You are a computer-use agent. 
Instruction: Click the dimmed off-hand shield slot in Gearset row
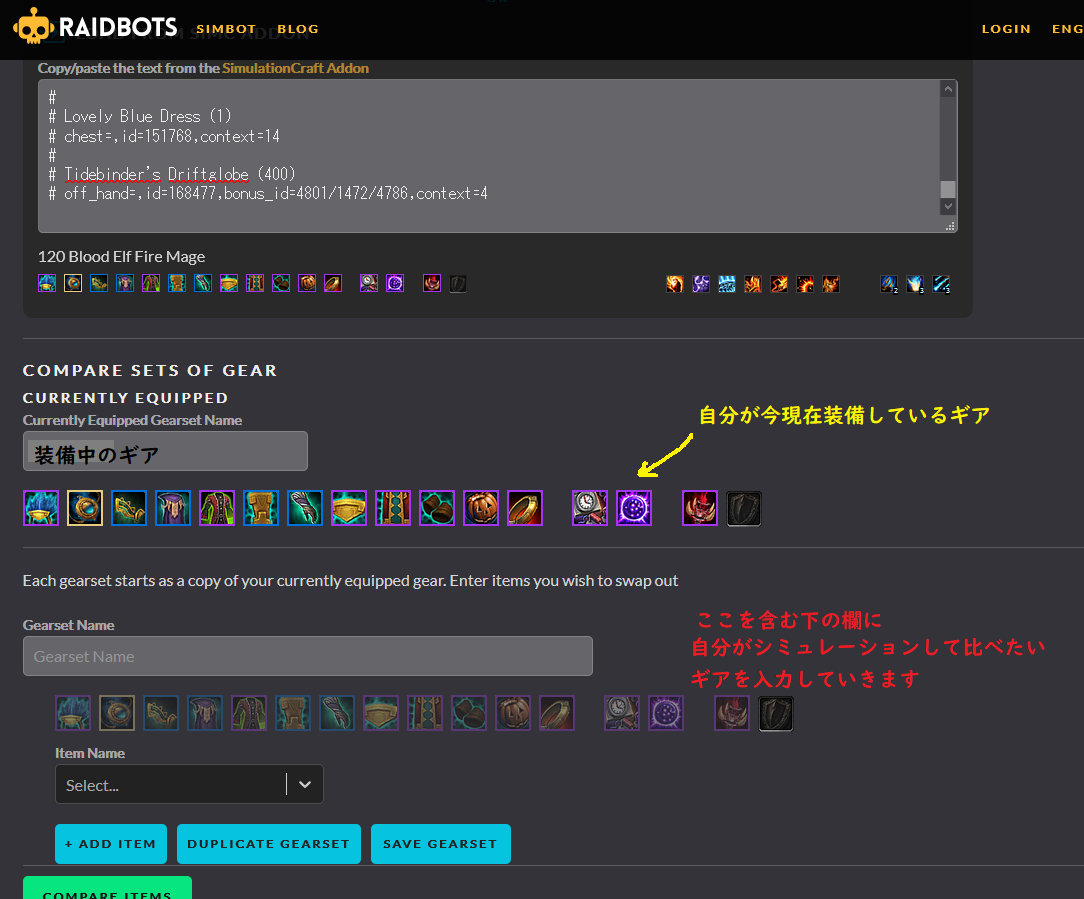[776, 713]
